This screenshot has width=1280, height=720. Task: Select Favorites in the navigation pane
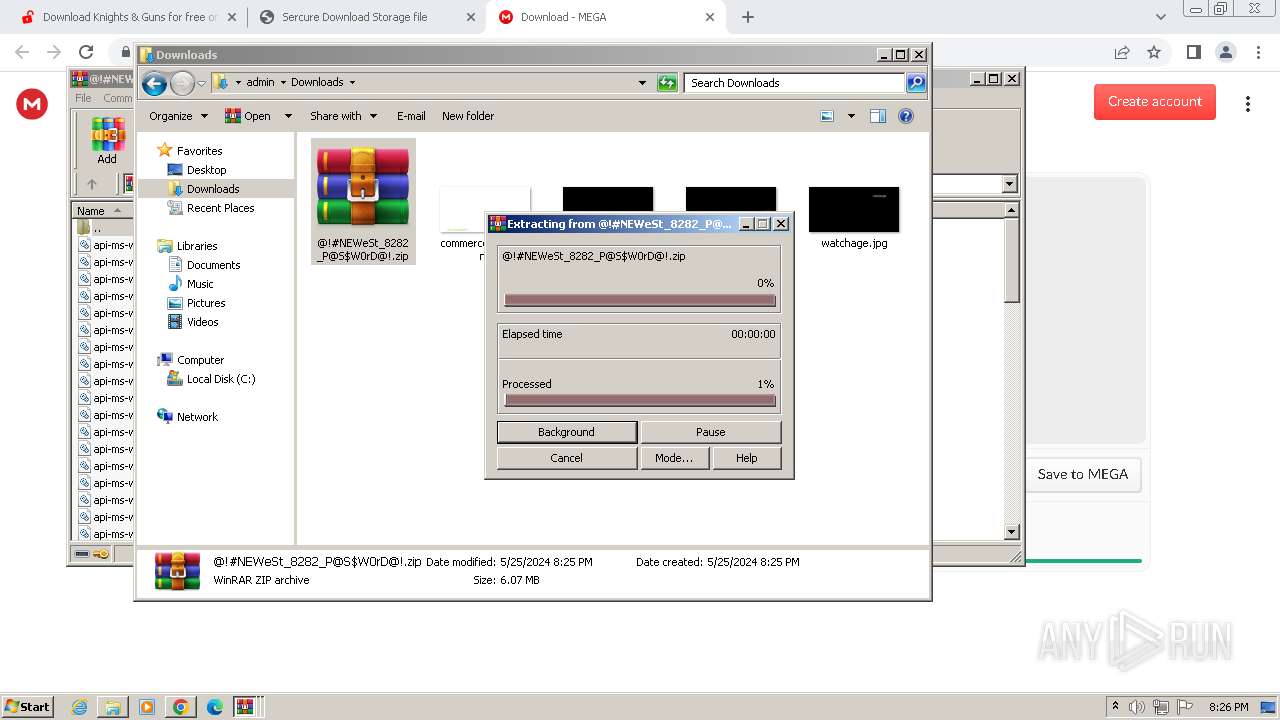click(199, 151)
